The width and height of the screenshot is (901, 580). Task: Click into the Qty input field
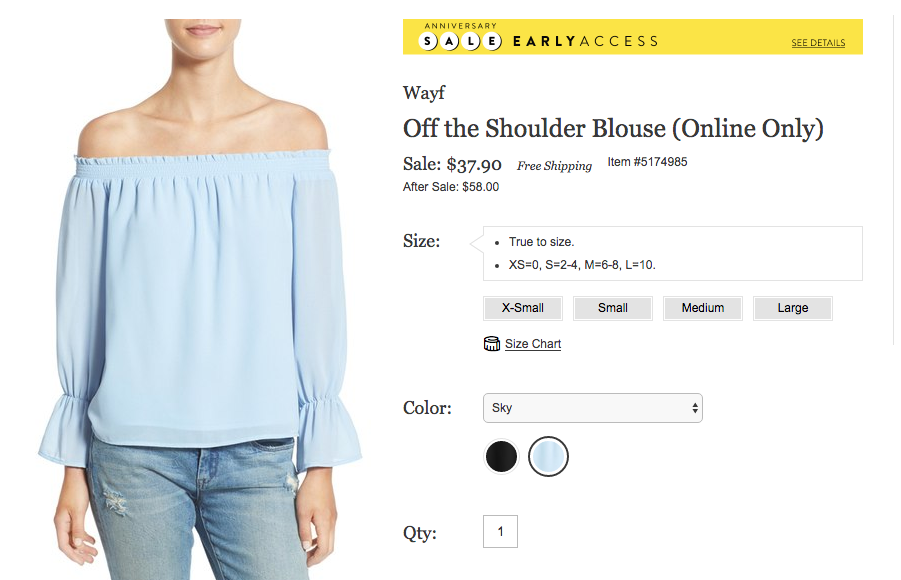(500, 532)
